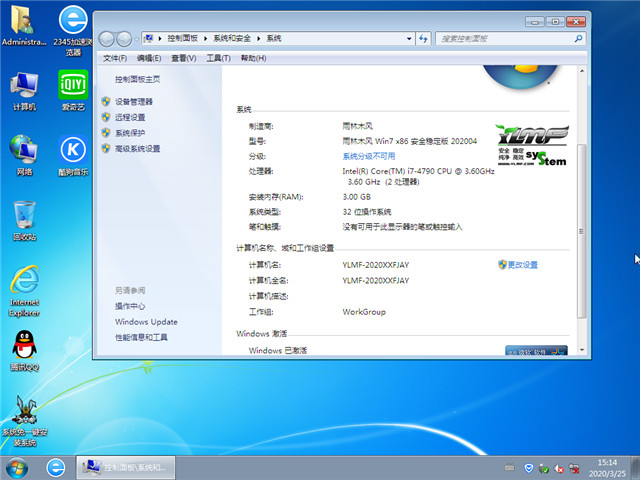The width and height of the screenshot is (640, 480).
Task: Expand the arrow after 控制面板 in address bar
Action: (x=205, y=39)
